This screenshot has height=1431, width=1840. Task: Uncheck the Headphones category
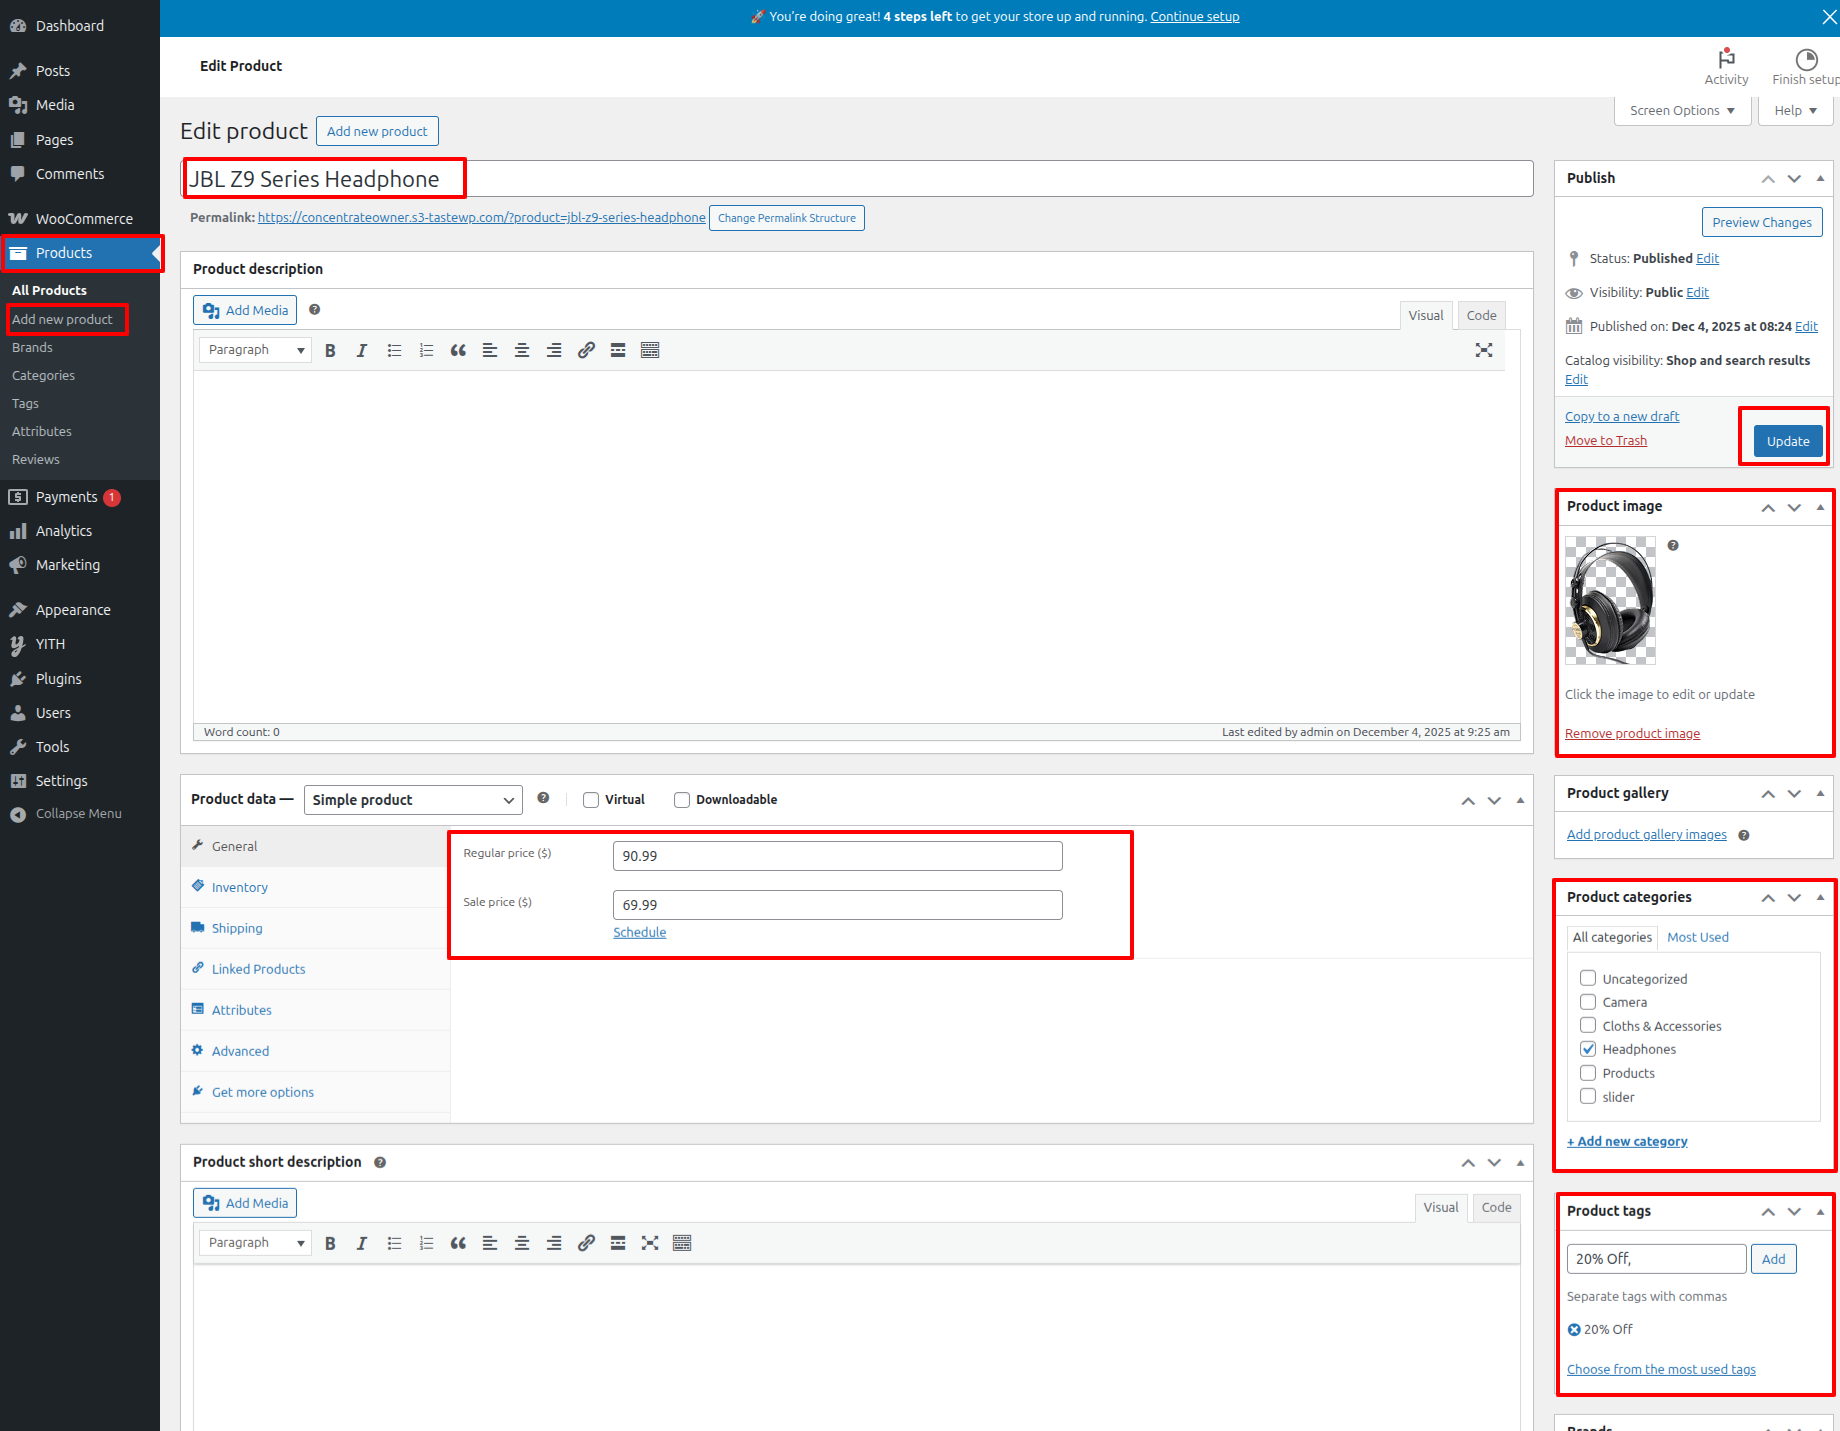[x=1588, y=1049]
